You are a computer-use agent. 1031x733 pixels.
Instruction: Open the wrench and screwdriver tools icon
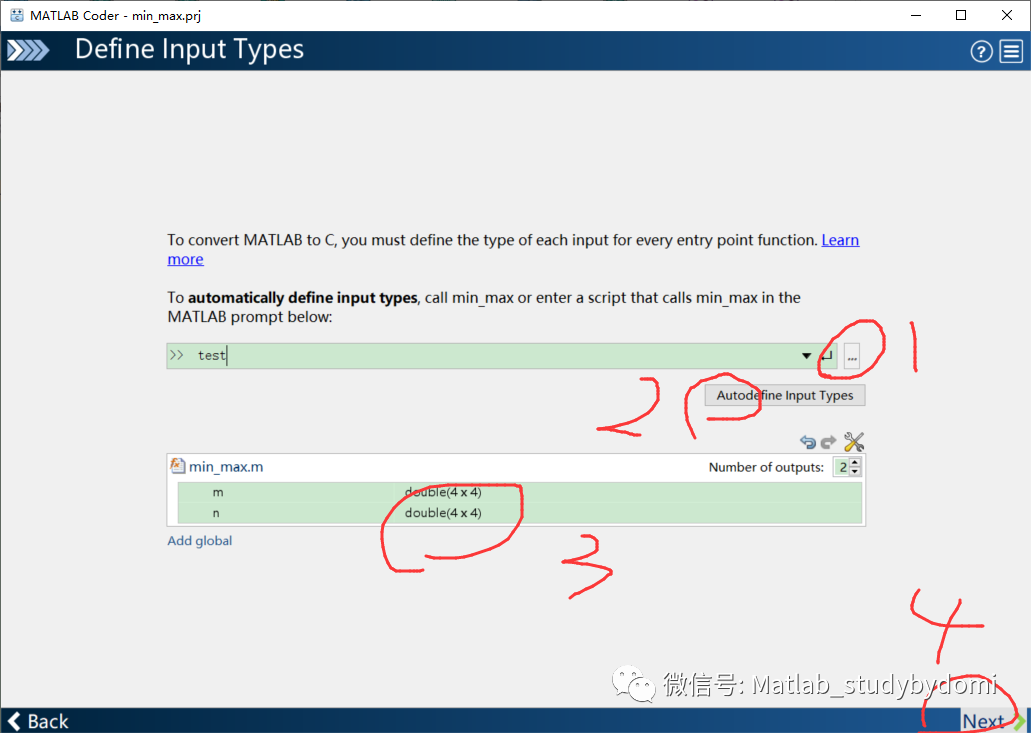click(853, 442)
